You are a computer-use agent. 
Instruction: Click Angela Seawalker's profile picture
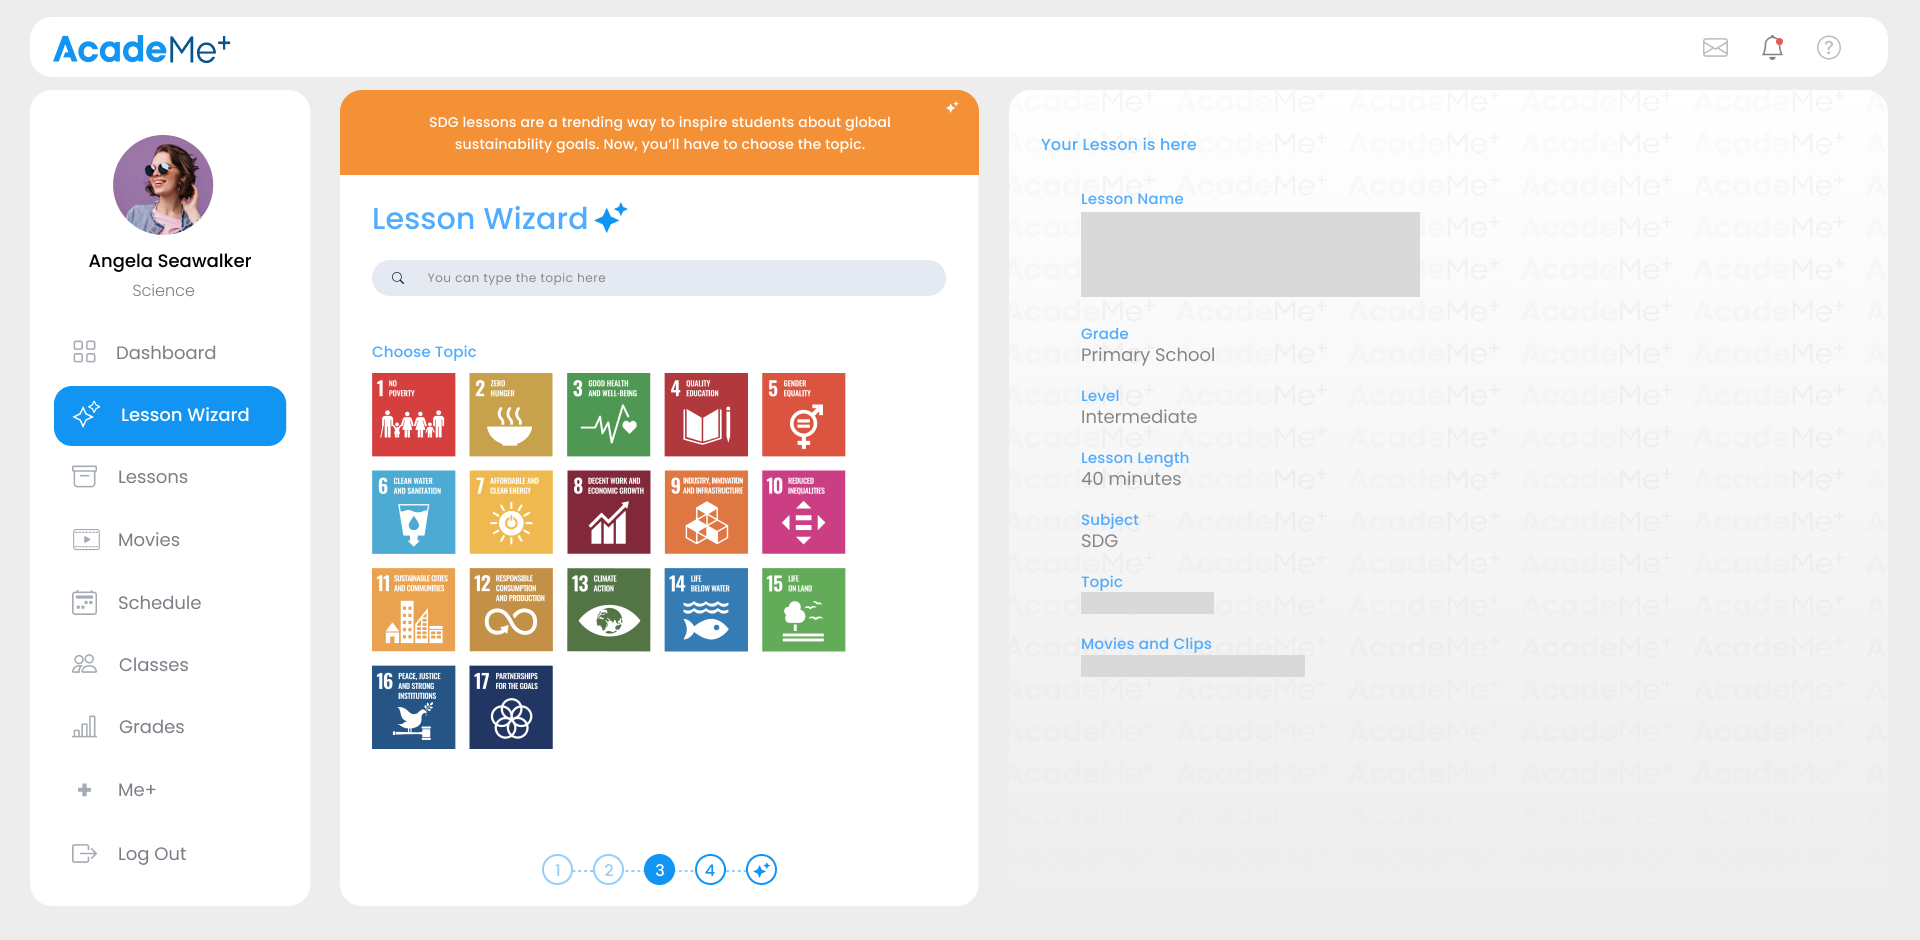tap(163, 185)
